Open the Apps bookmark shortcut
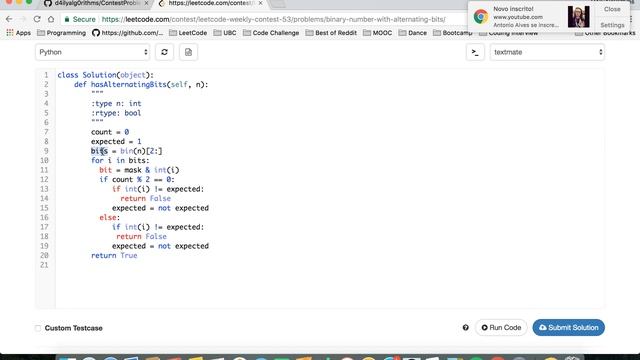This screenshot has width=640, height=360. coord(18,33)
